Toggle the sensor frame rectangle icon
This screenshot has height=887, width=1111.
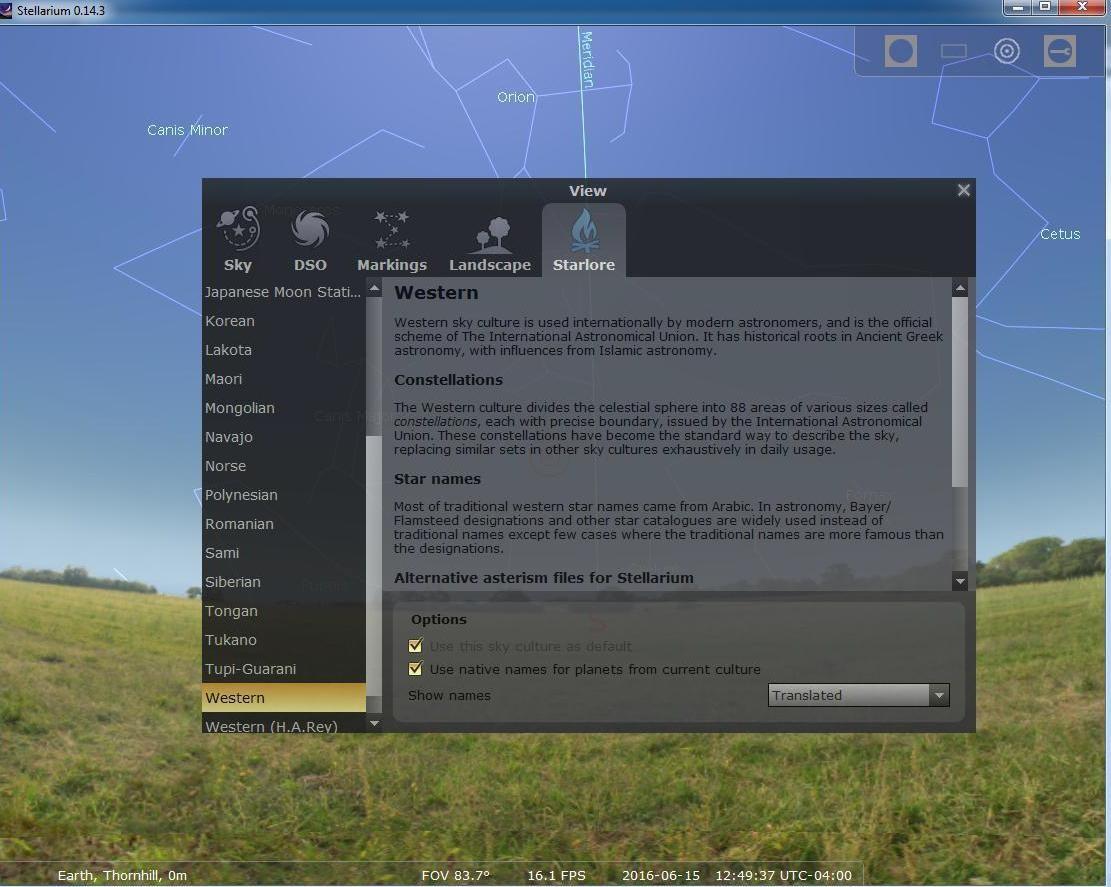(954, 51)
